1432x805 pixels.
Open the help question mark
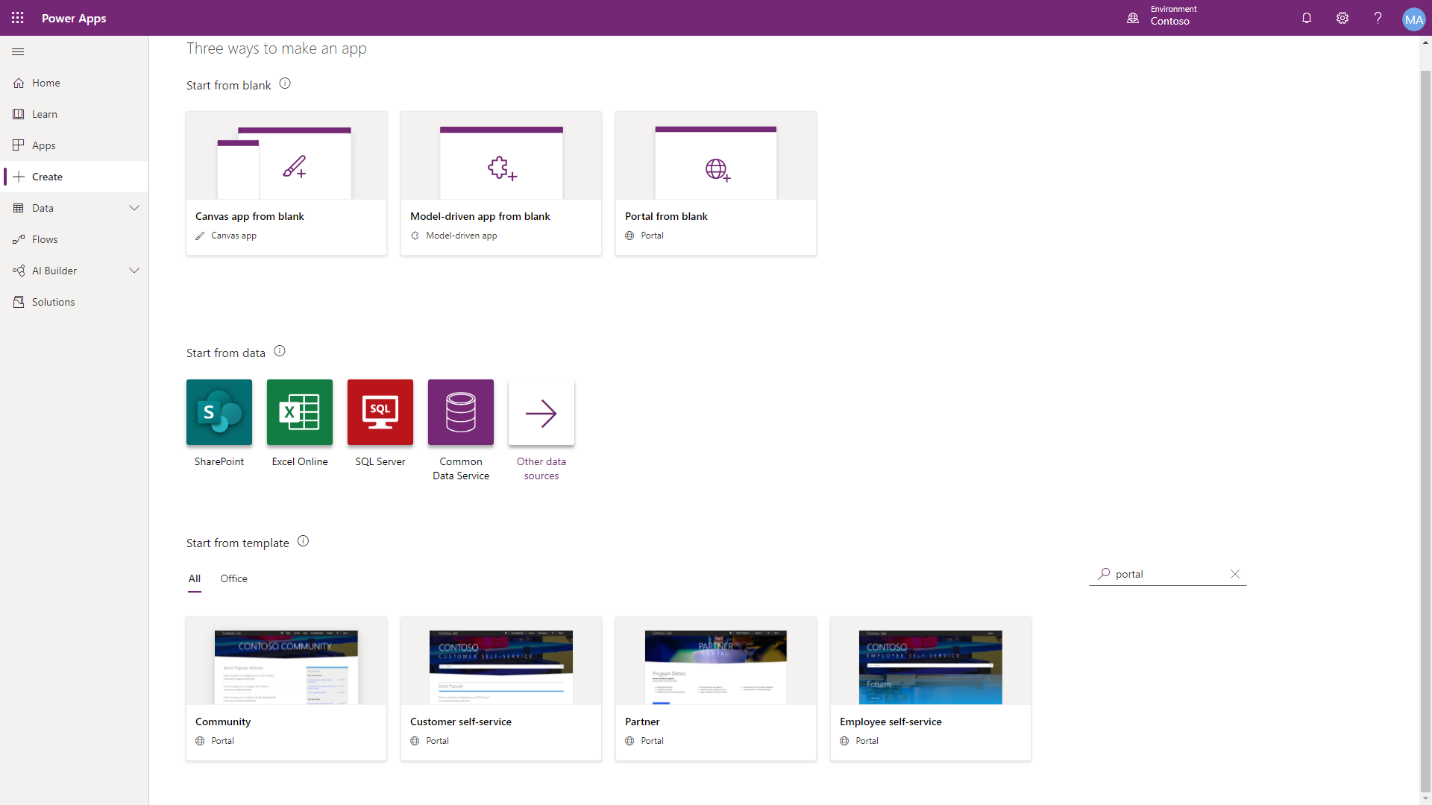click(x=1377, y=18)
